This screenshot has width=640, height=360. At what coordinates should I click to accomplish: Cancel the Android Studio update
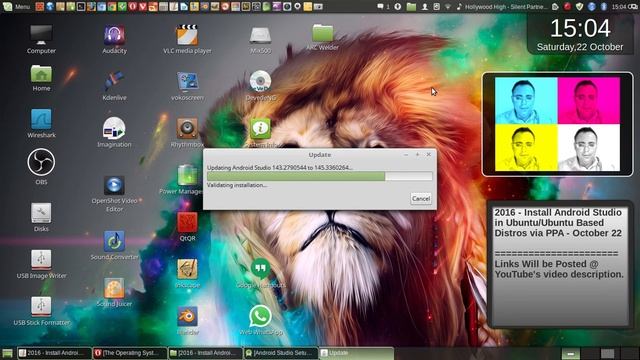click(421, 199)
